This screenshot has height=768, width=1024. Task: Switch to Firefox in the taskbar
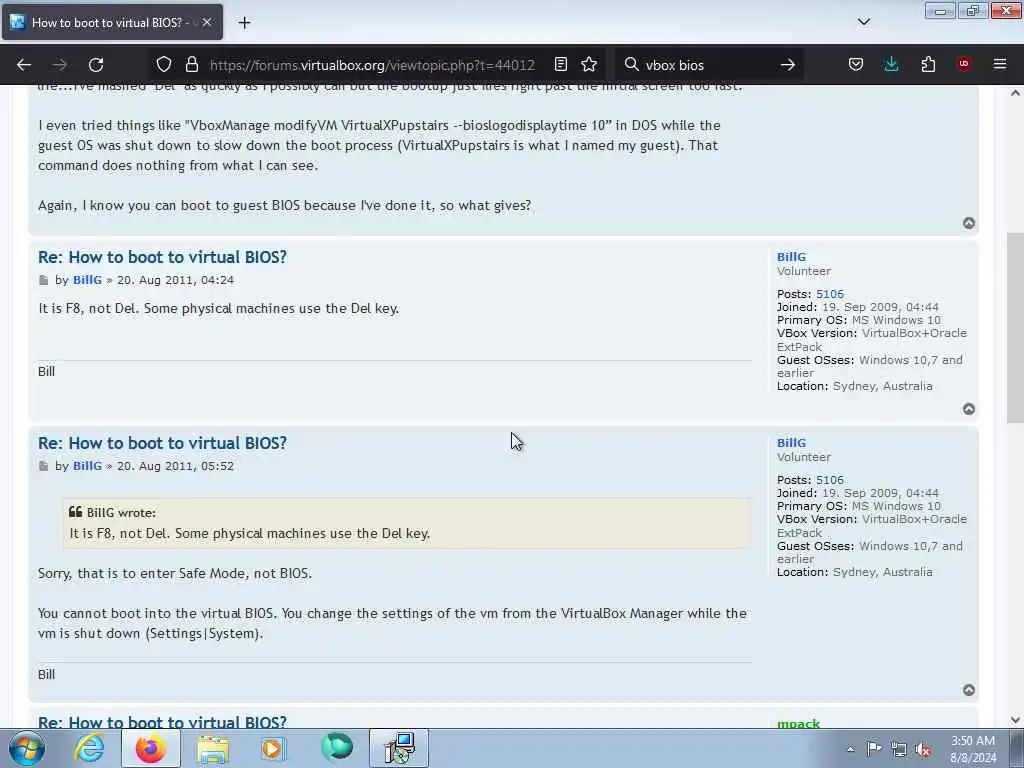pyautogui.click(x=150, y=748)
